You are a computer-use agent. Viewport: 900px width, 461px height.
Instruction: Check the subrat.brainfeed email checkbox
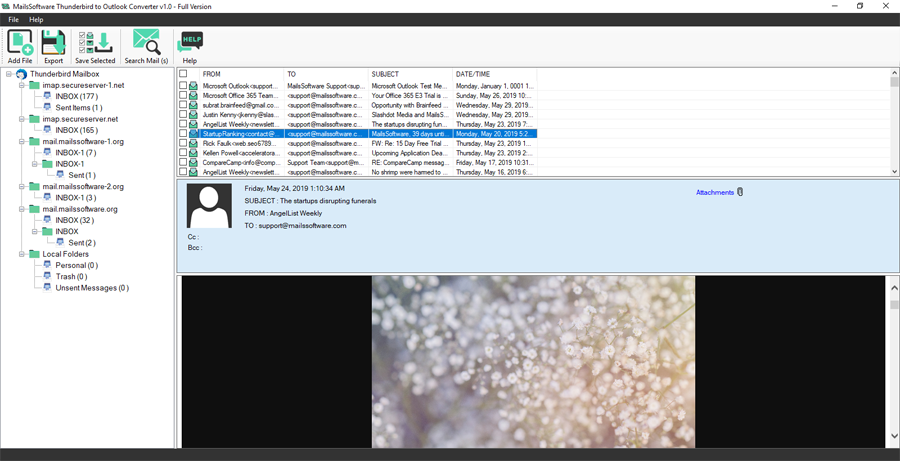point(183,105)
